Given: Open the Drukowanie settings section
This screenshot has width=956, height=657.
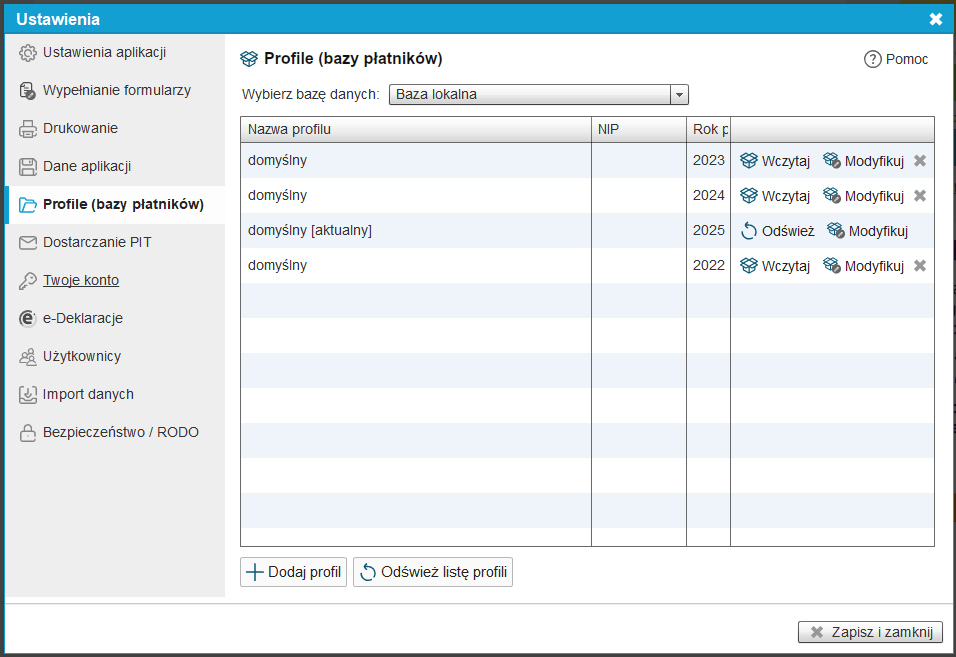Looking at the screenshot, I should (x=80, y=128).
